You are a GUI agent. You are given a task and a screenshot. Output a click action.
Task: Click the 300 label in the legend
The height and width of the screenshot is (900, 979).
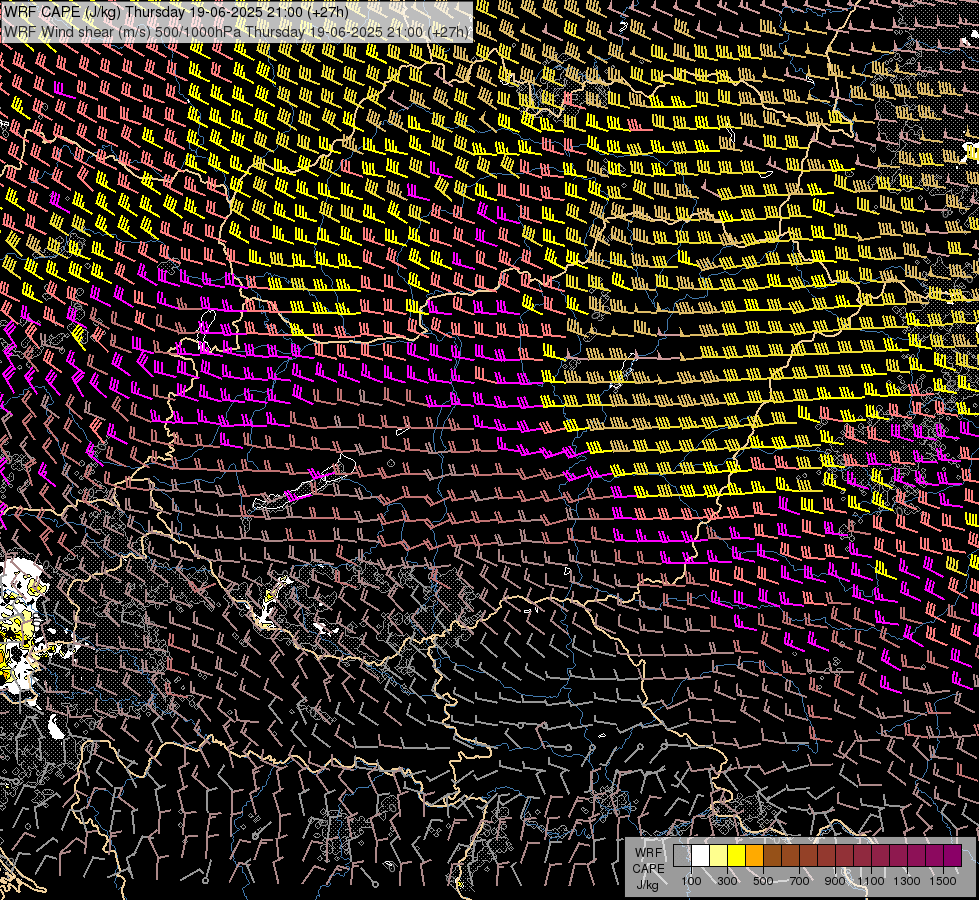coord(727,881)
